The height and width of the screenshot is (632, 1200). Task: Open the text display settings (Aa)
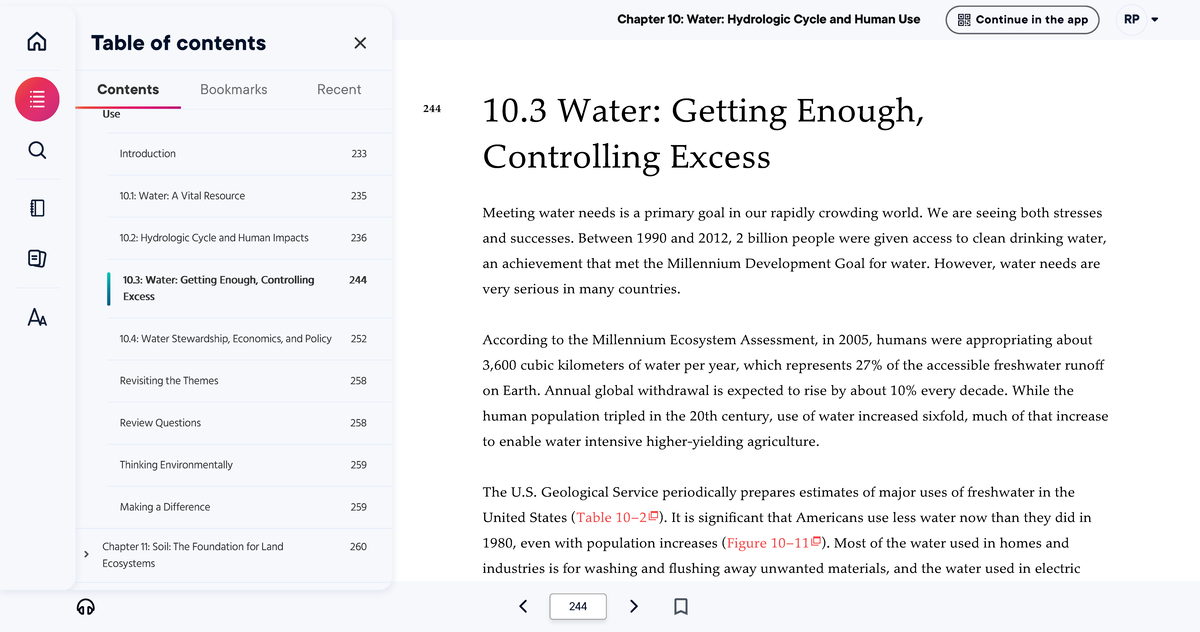[36, 315]
